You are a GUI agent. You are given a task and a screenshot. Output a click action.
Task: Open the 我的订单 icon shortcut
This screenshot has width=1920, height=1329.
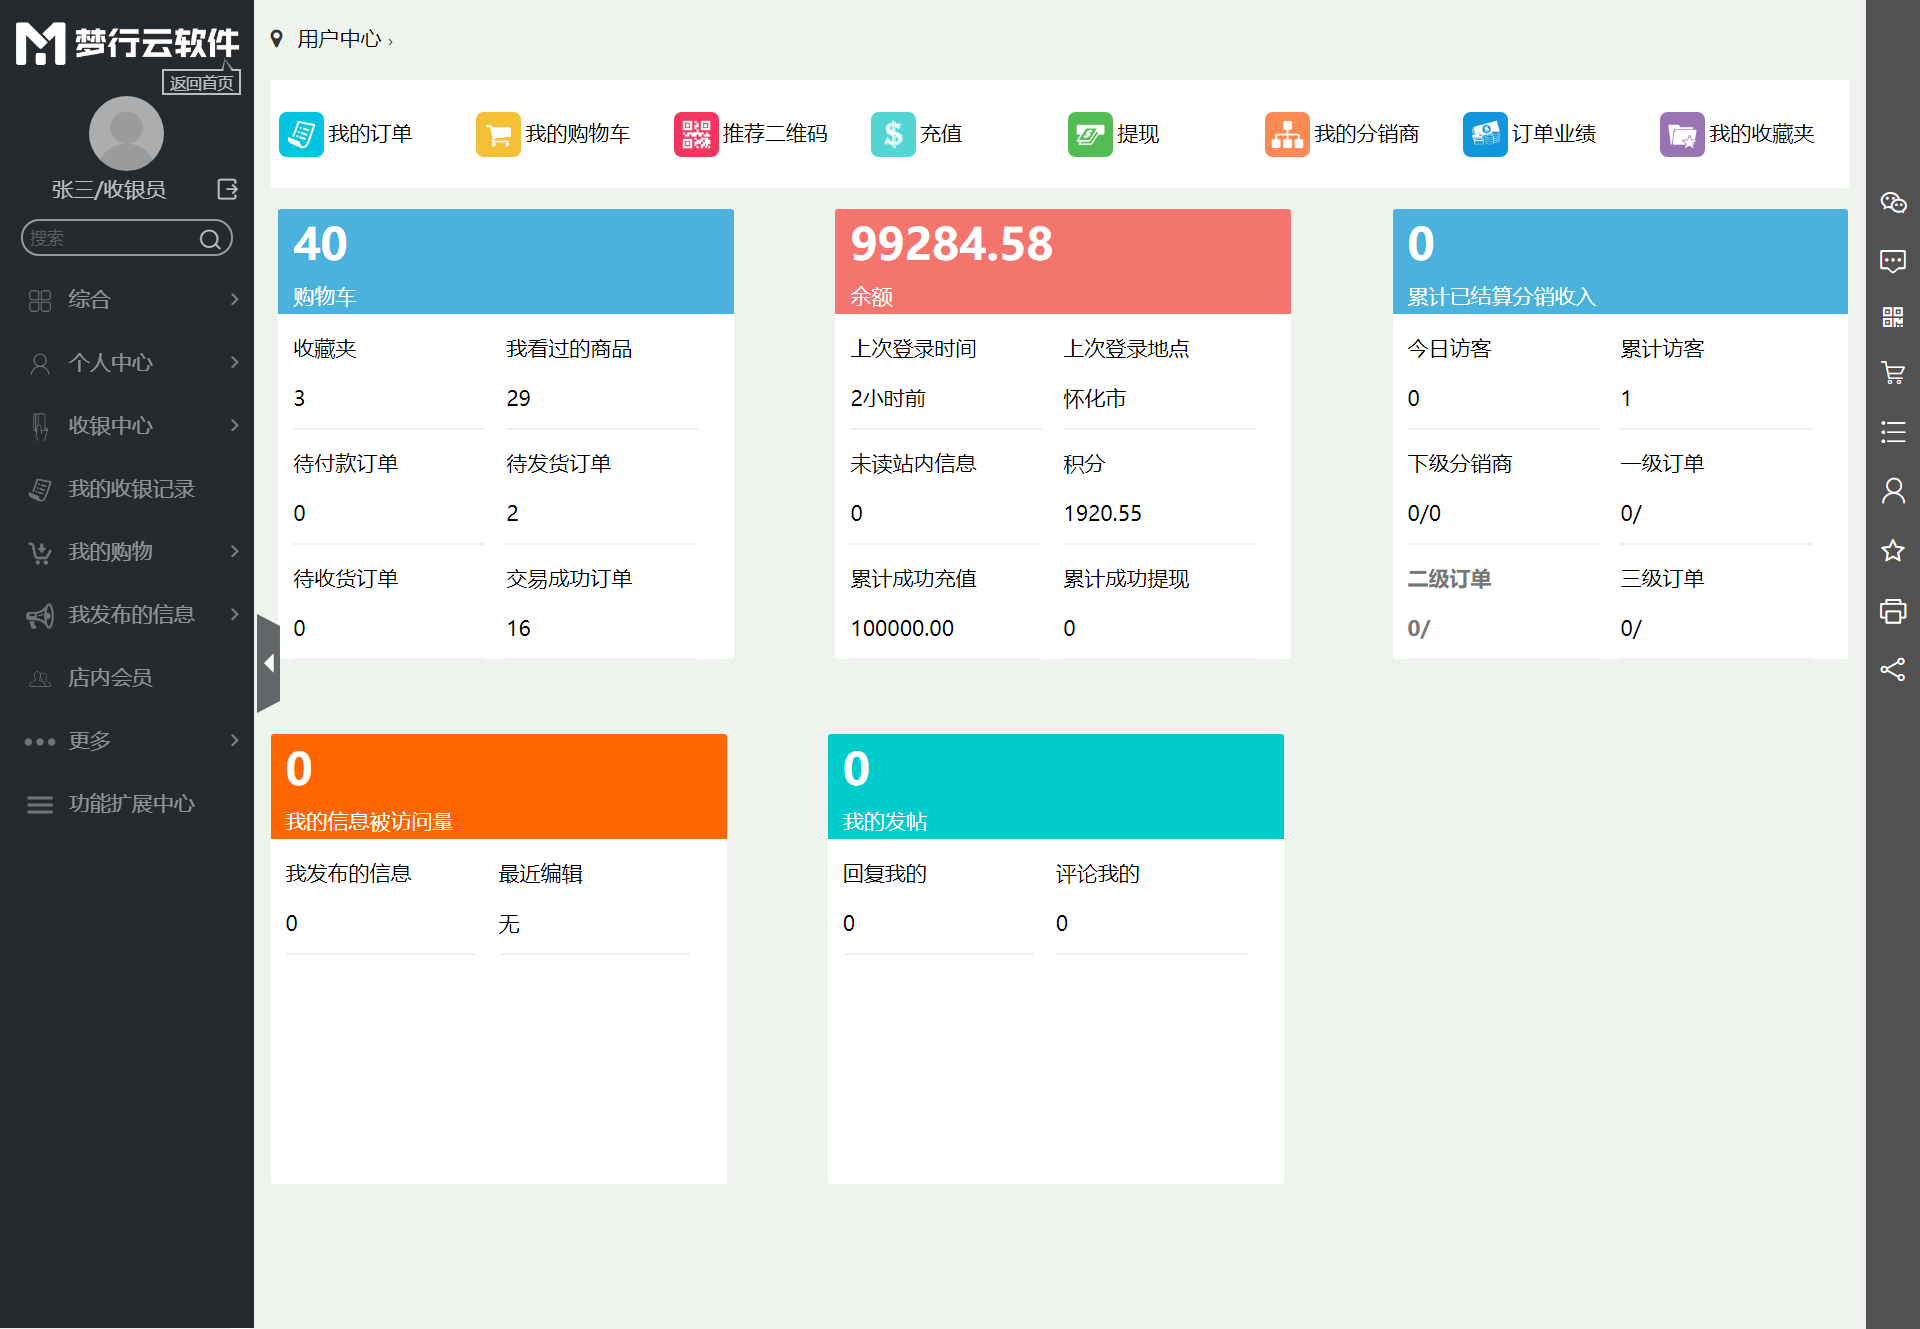coord(301,134)
